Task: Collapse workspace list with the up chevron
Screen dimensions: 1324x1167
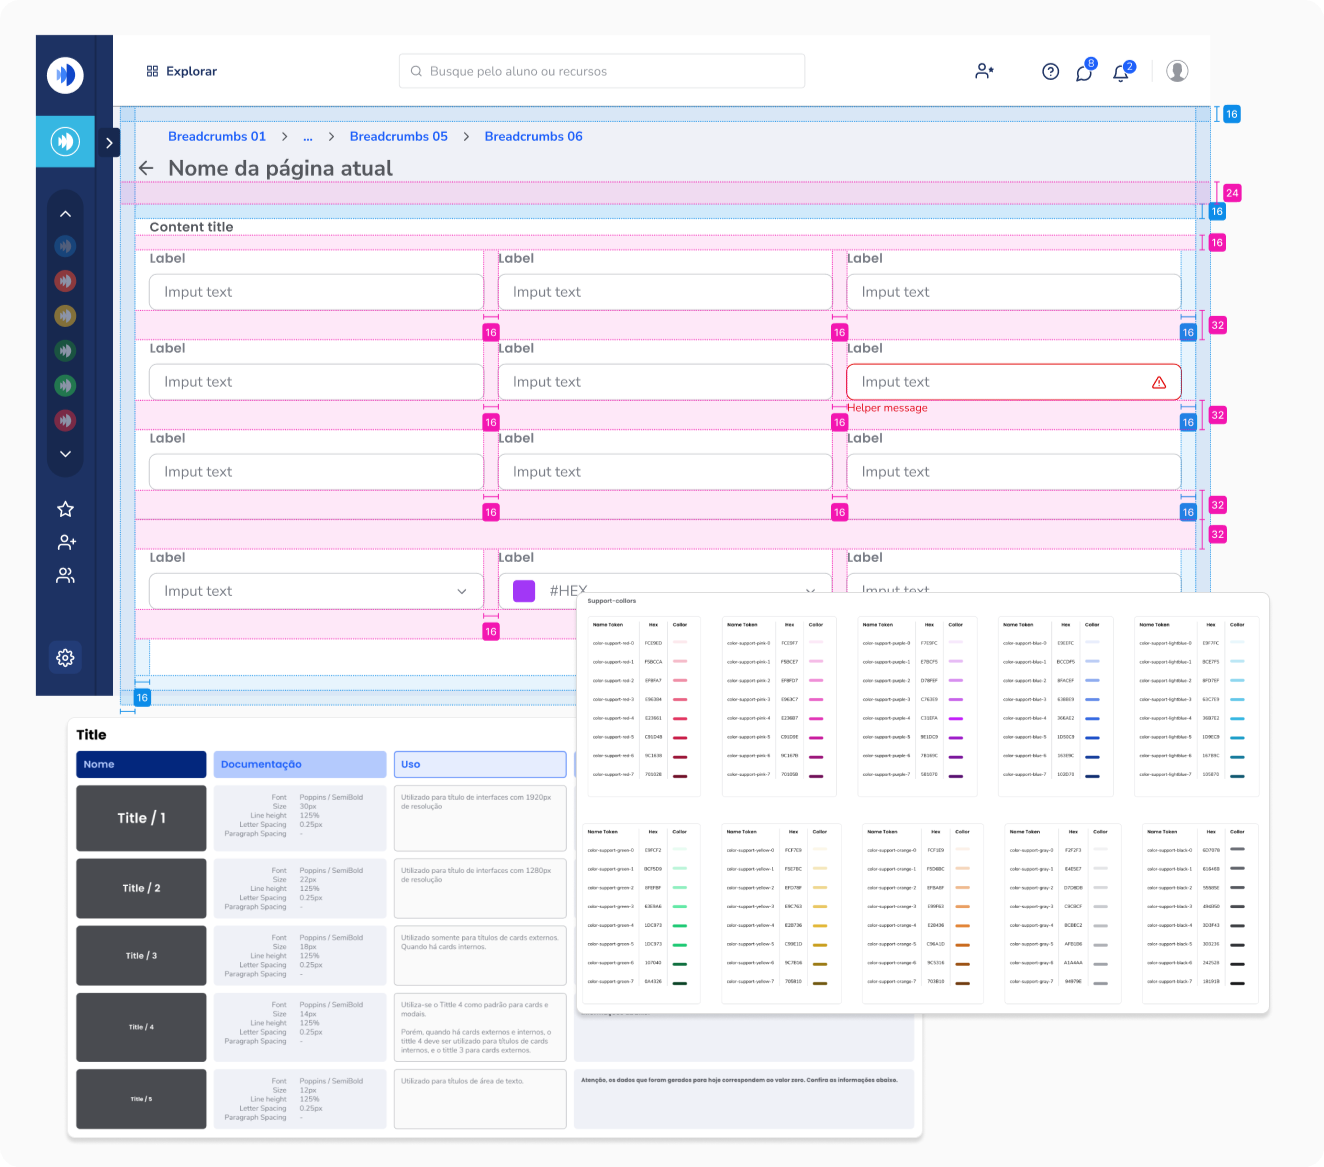Action: (x=65, y=214)
